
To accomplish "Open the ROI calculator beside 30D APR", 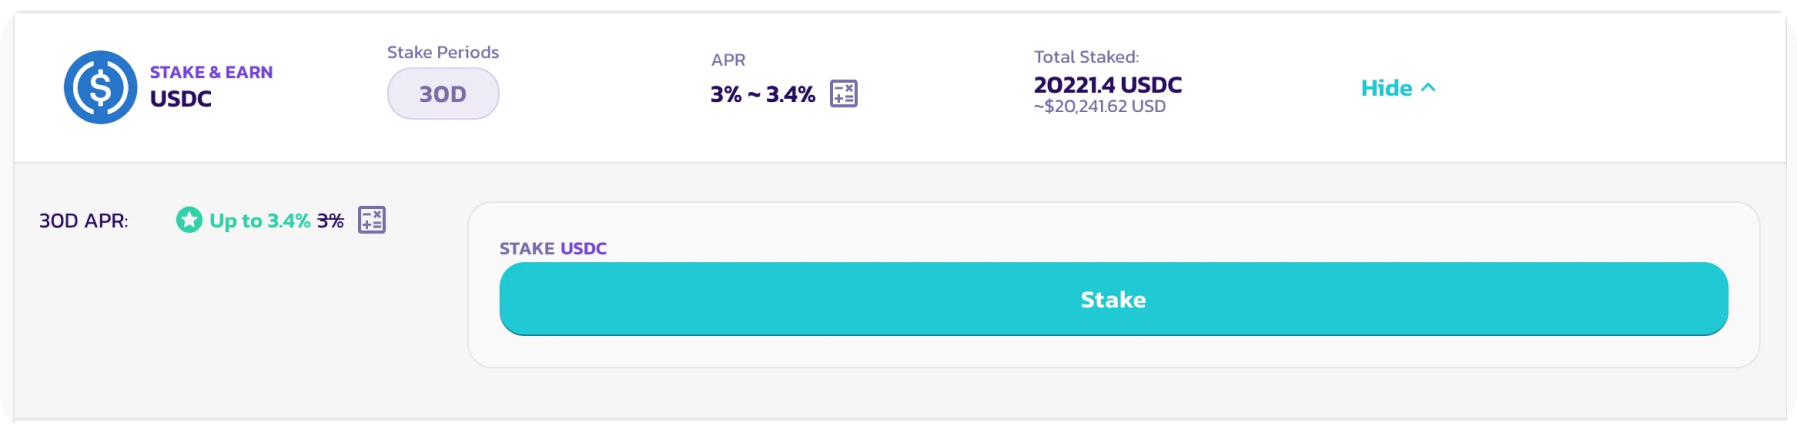I will click(x=372, y=220).
